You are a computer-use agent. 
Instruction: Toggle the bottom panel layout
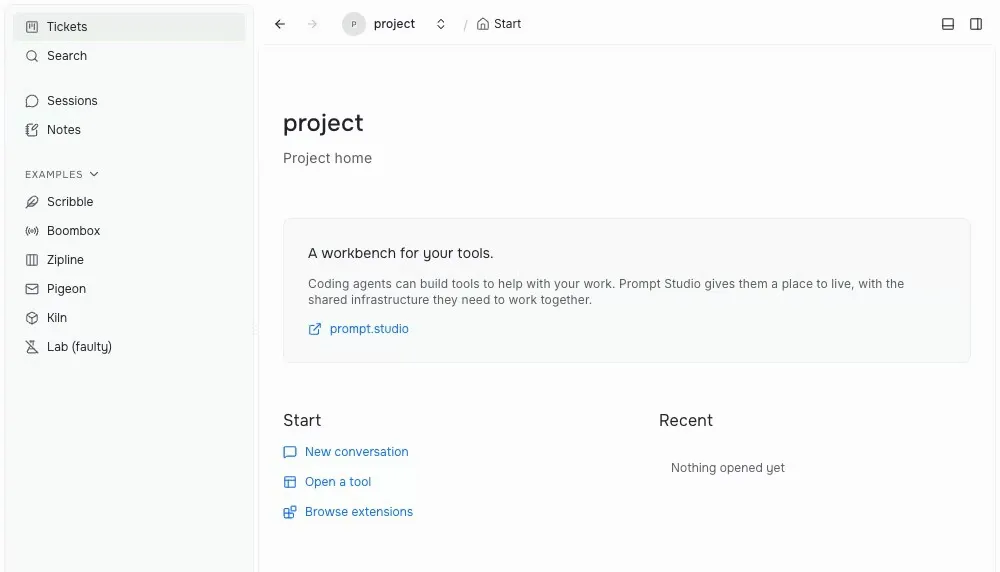pos(948,24)
